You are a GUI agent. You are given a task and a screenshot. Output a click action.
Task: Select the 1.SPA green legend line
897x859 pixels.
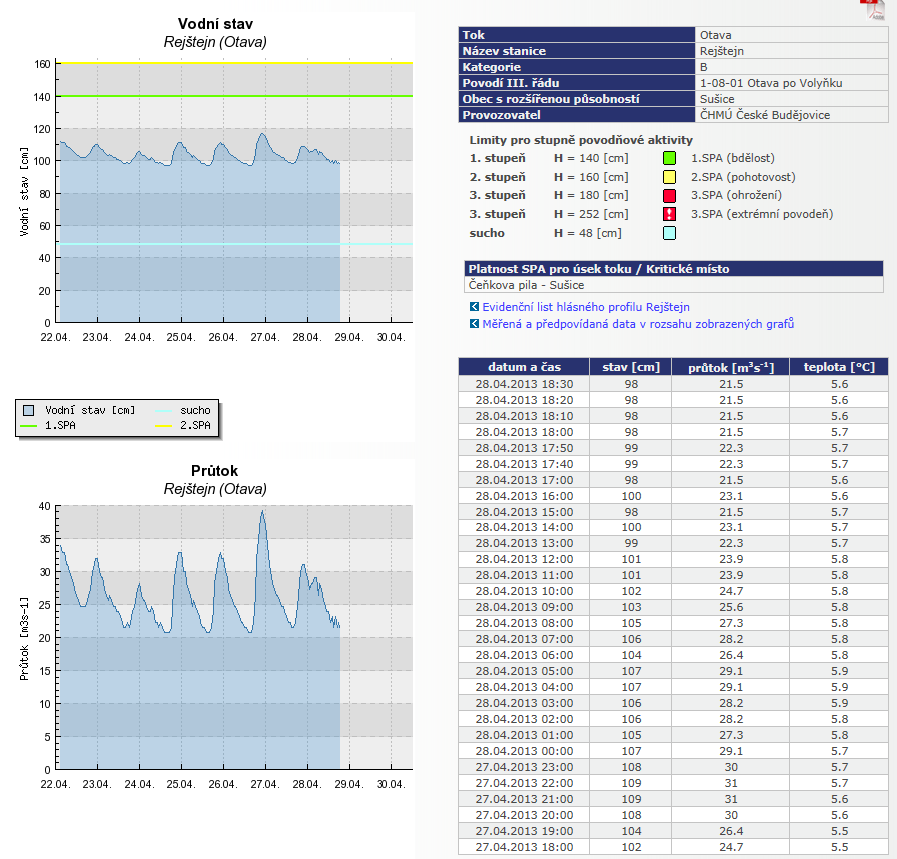(29, 425)
